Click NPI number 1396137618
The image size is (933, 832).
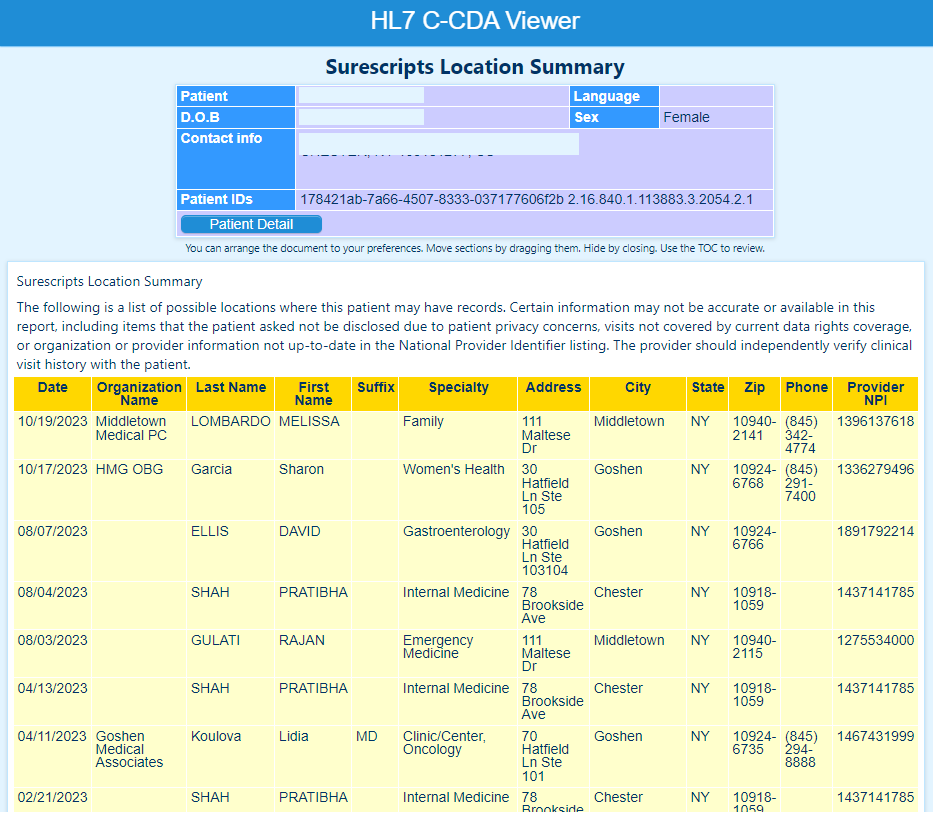(x=875, y=421)
